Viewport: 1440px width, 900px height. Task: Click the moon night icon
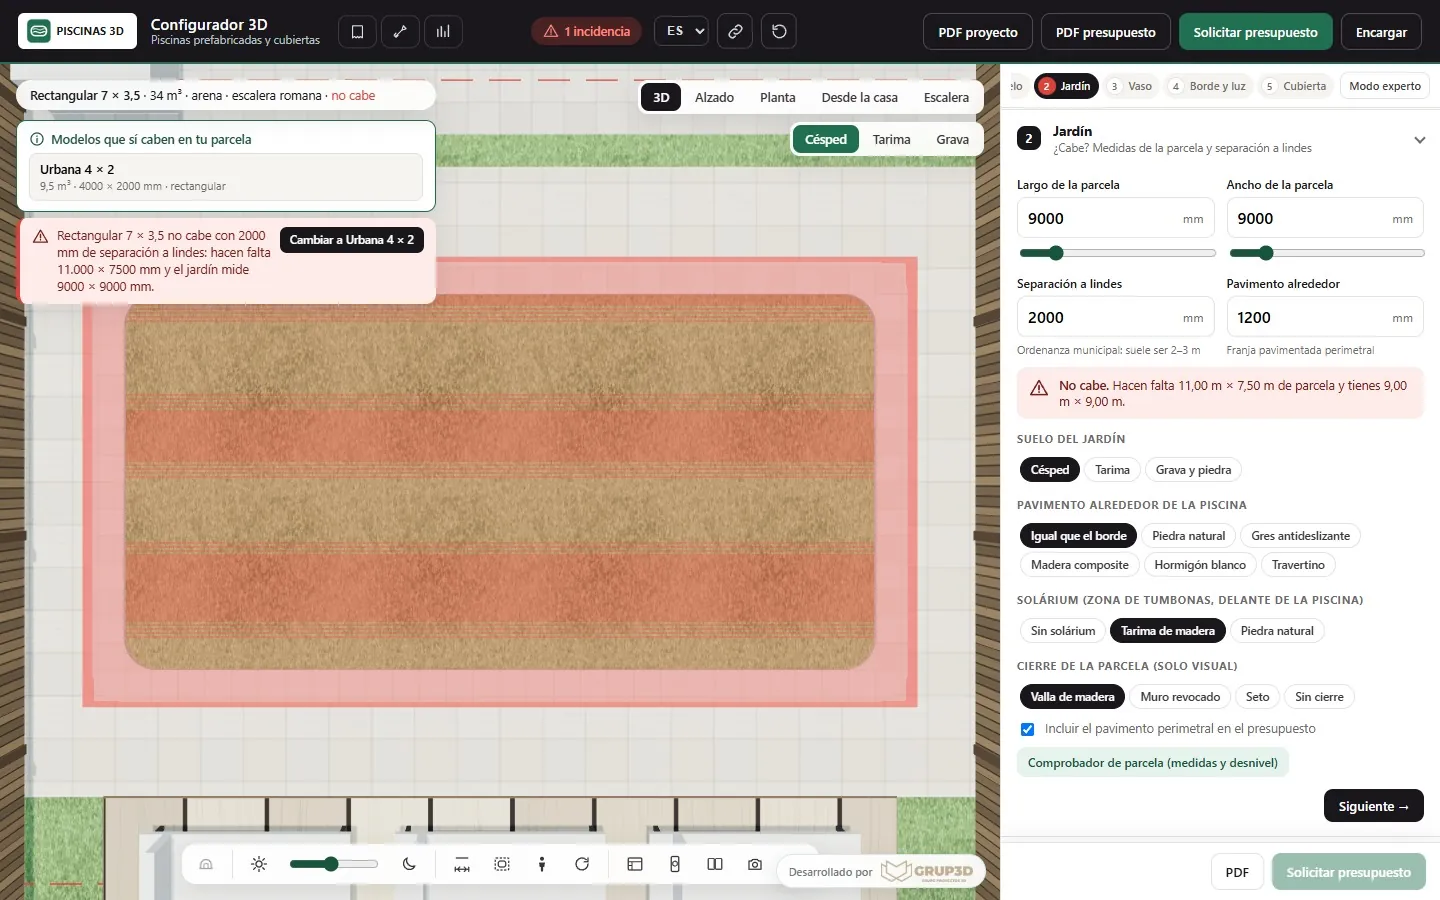pyautogui.click(x=409, y=864)
